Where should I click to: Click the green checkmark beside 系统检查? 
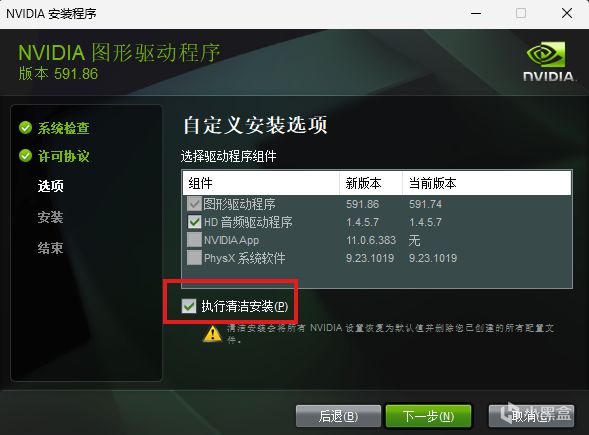click(x=26, y=128)
